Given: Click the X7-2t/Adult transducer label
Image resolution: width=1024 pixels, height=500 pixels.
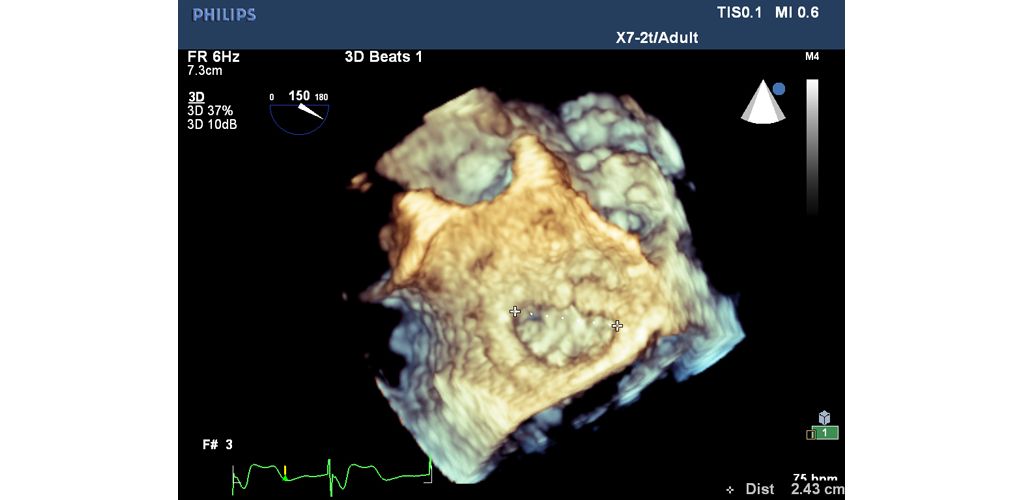Looking at the screenshot, I should [x=657, y=38].
